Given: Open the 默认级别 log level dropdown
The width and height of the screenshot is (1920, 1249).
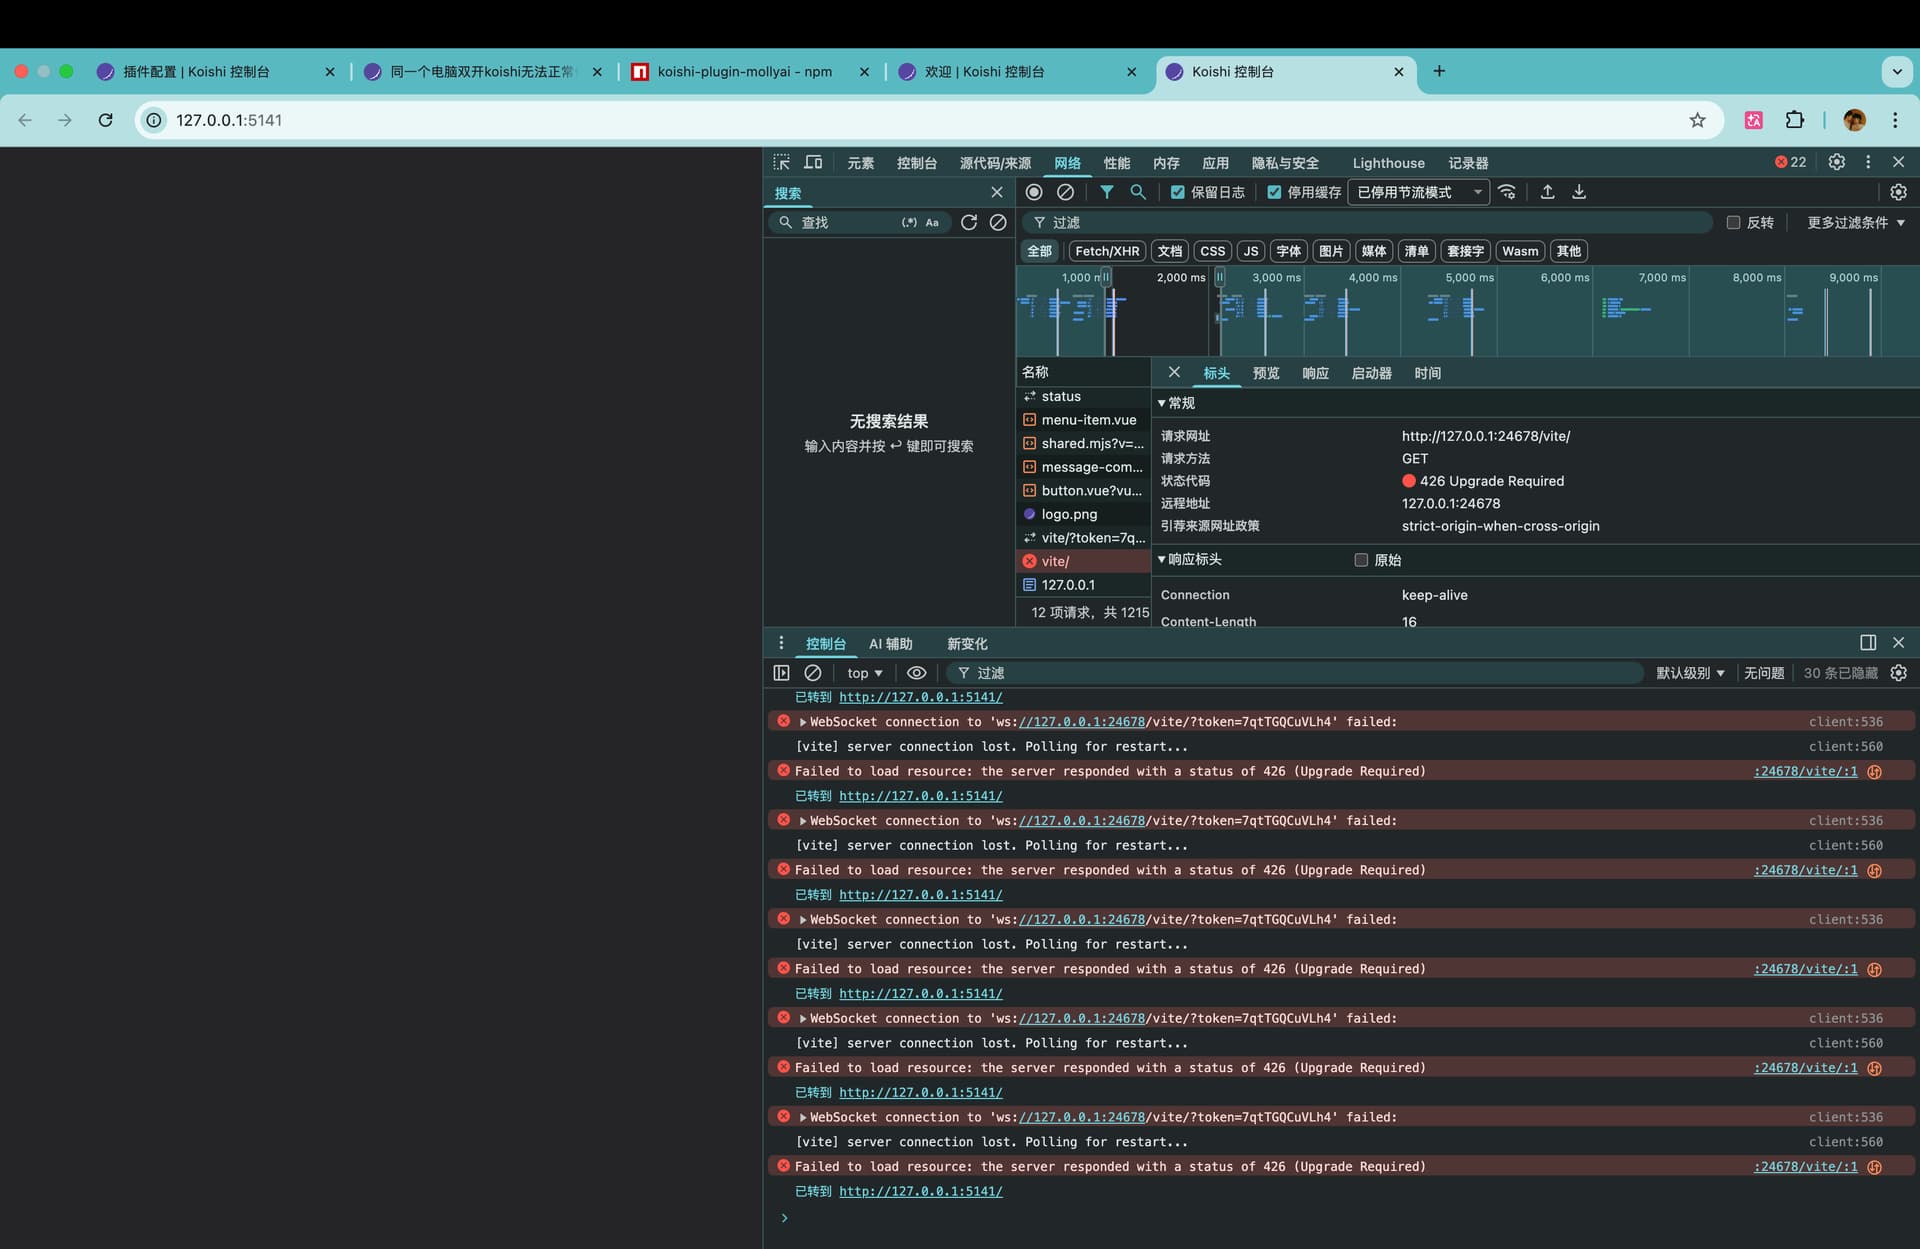Looking at the screenshot, I should [x=1690, y=673].
